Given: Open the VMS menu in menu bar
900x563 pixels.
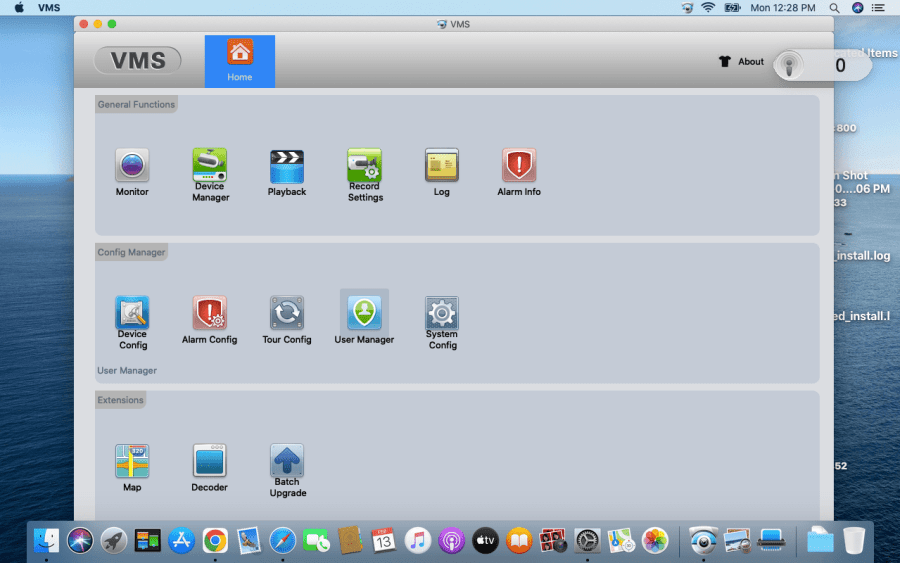Looking at the screenshot, I should tap(49, 8).
